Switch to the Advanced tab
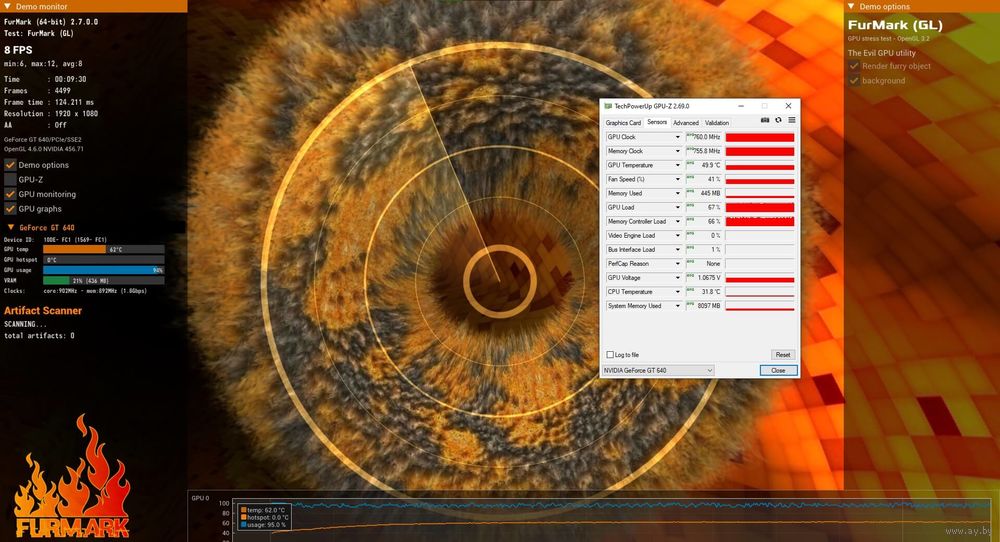This screenshot has width=1000, height=542. (x=686, y=123)
